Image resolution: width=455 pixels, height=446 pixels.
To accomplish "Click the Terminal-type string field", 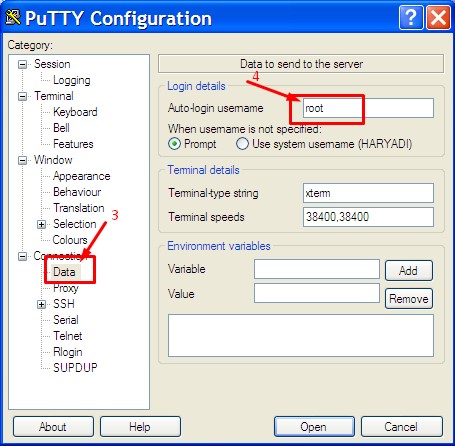I will (x=368, y=193).
